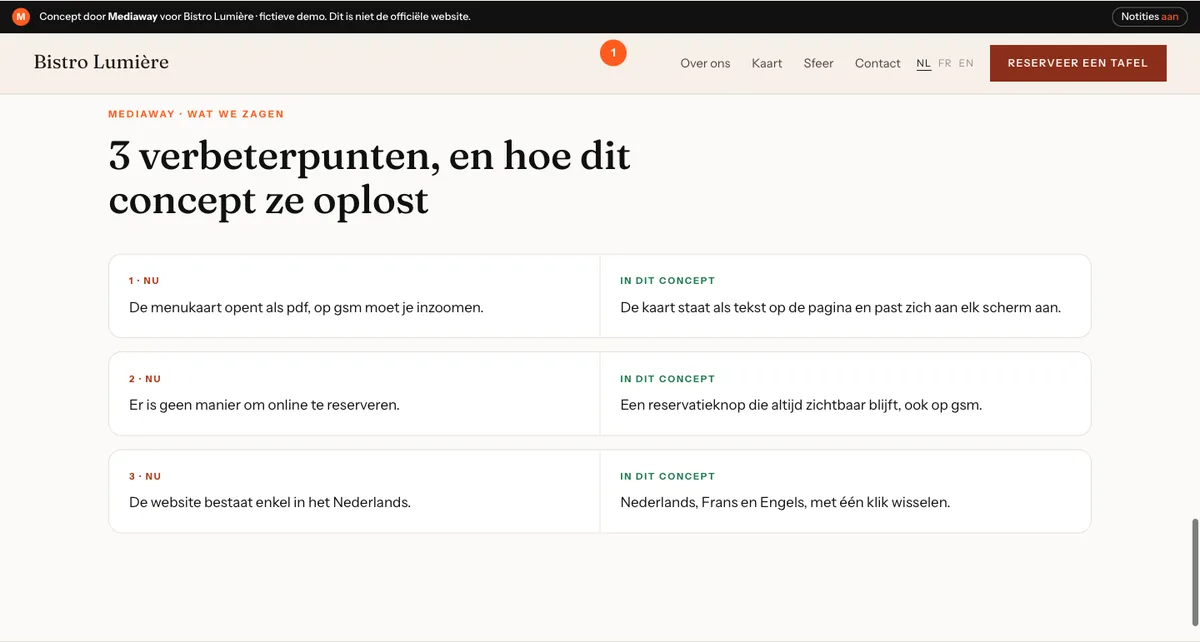The image size is (1200, 642).
Task: Click the orange notification badge numbered 1
Action: tap(613, 53)
